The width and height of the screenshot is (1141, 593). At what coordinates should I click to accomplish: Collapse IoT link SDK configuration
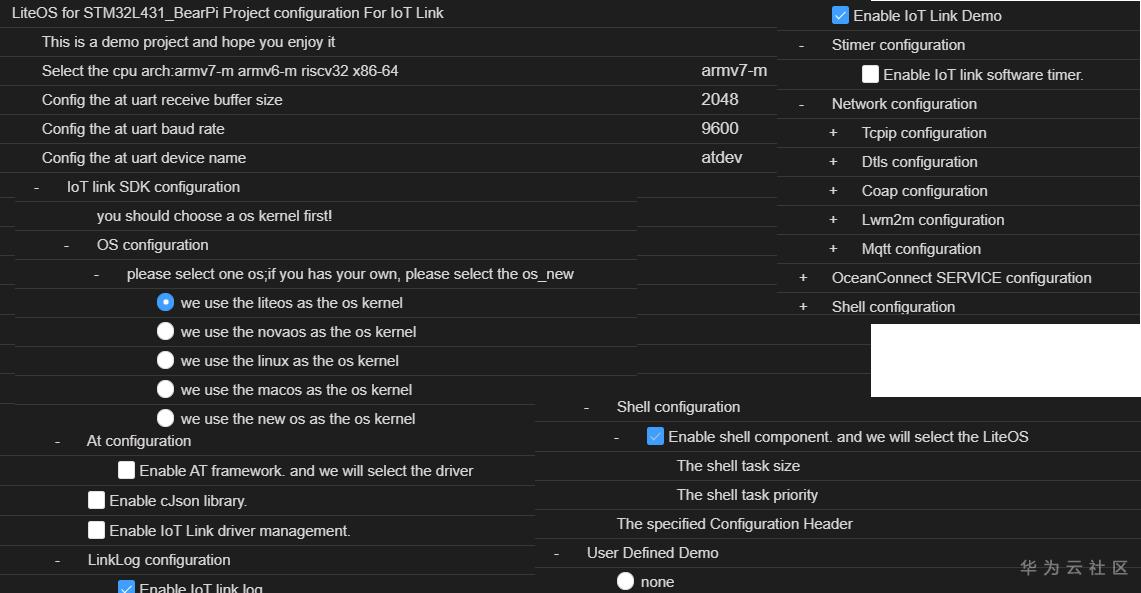37,187
